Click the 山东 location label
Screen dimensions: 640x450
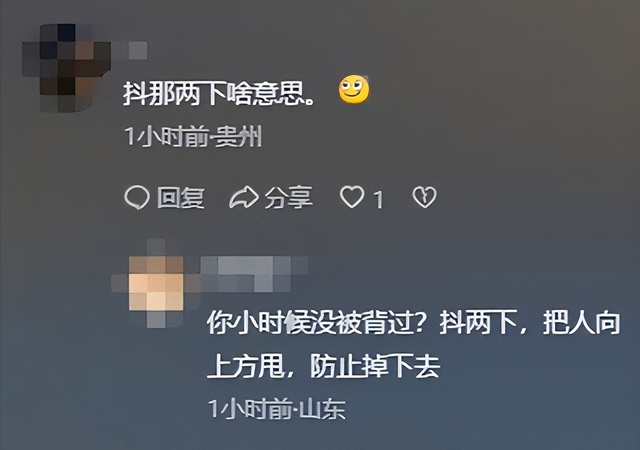pyautogui.click(x=322, y=408)
